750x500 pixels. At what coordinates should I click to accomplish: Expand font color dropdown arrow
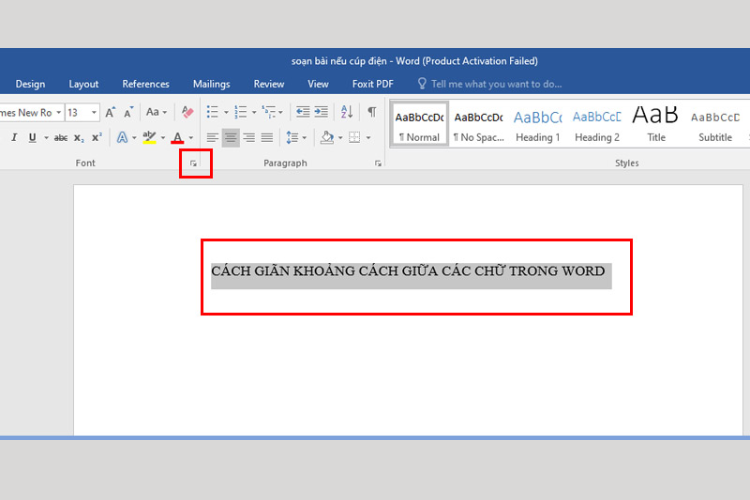191,138
